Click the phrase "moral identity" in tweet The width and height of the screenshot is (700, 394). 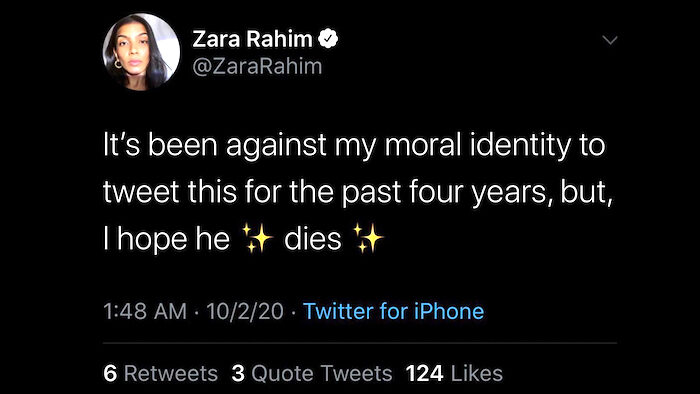pyautogui.click(x=477, y=146)
